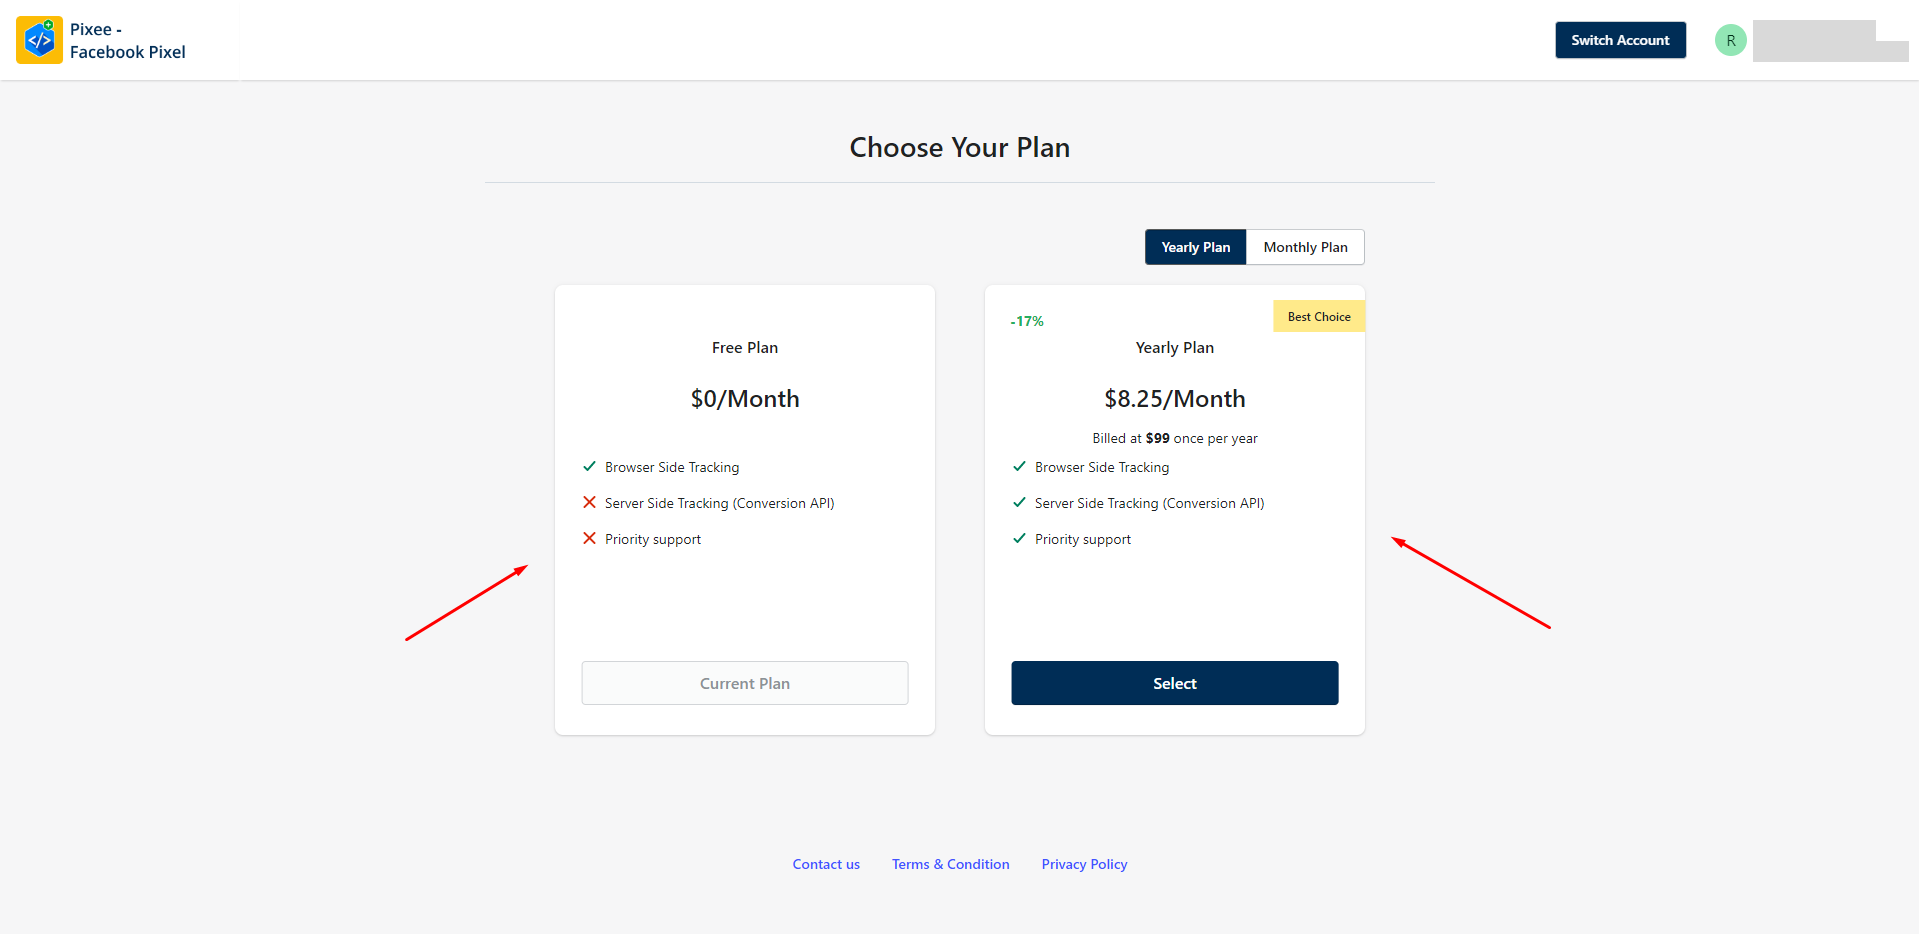Click the greyed account name beside avatar
1919x934 pixels.
pyautogui.click(x=1830, y=41)
